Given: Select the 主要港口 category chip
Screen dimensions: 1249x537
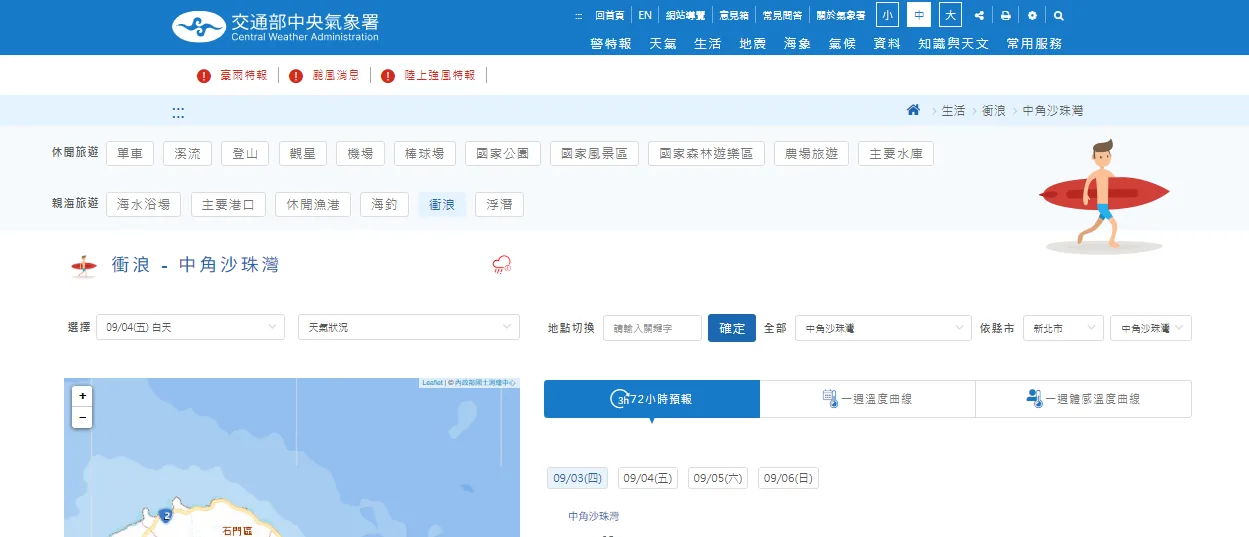Looking at the screenshot, I should click(x=228, y=205).
